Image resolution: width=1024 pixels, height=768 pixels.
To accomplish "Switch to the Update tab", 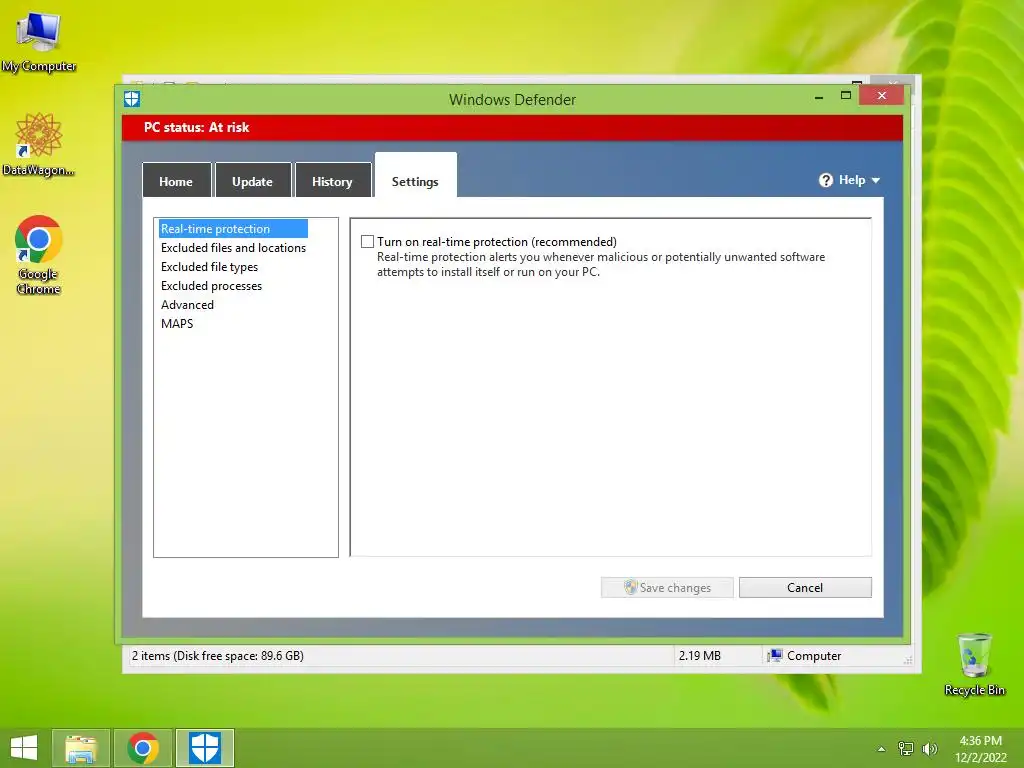I will coord(253,181).
